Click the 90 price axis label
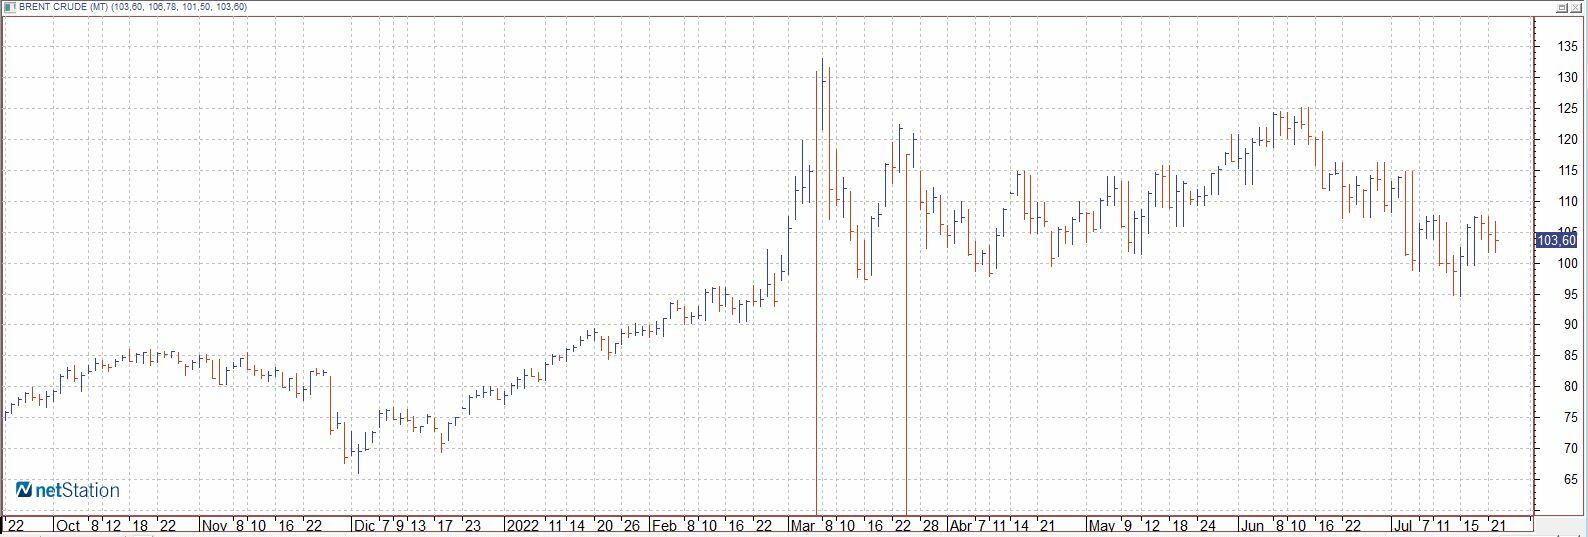This screenshot has width=1588, height=537. 1570,325
